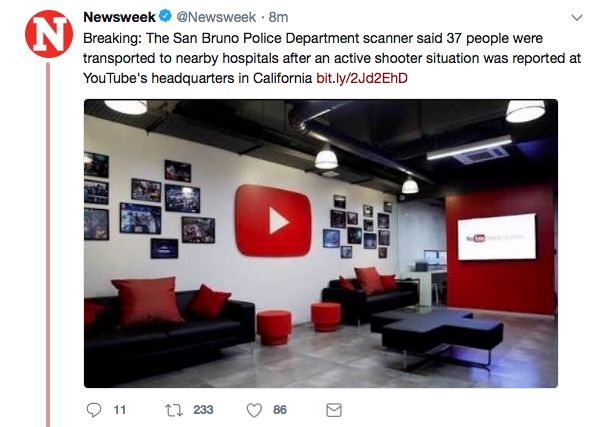Click the tweet text about San Bruno
The image size is (613, 427).
point(332,58)
